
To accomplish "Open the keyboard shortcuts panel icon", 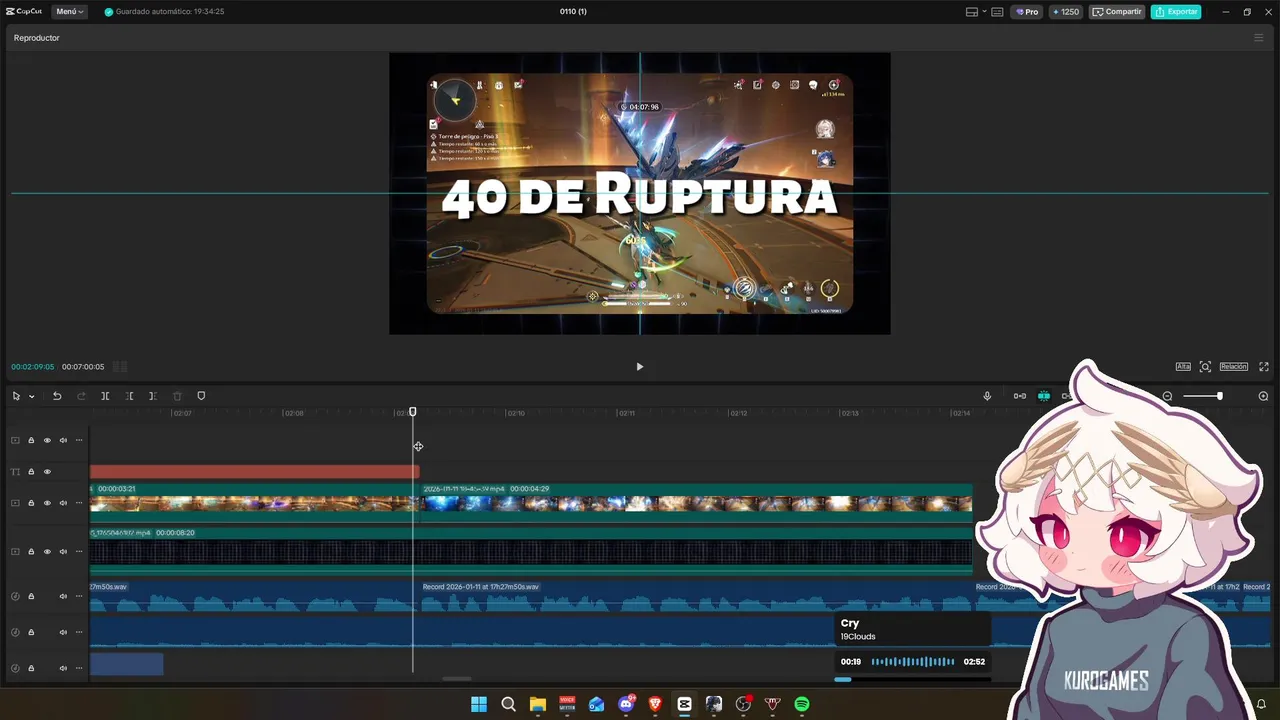I will point(997,12).
